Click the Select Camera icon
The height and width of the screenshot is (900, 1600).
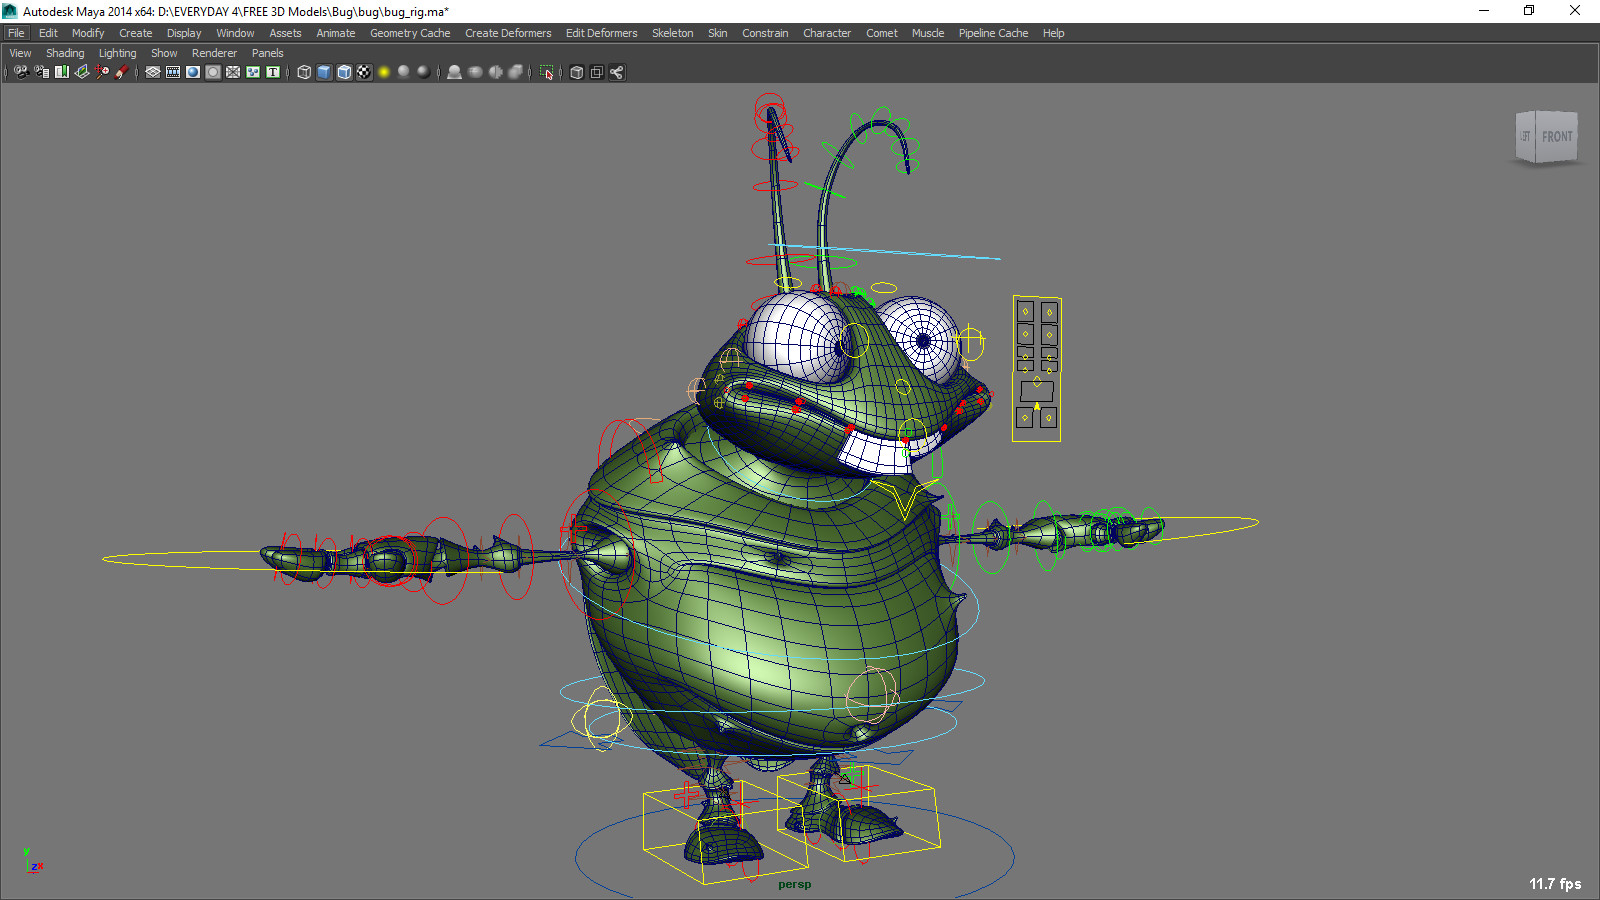point(20,72)
